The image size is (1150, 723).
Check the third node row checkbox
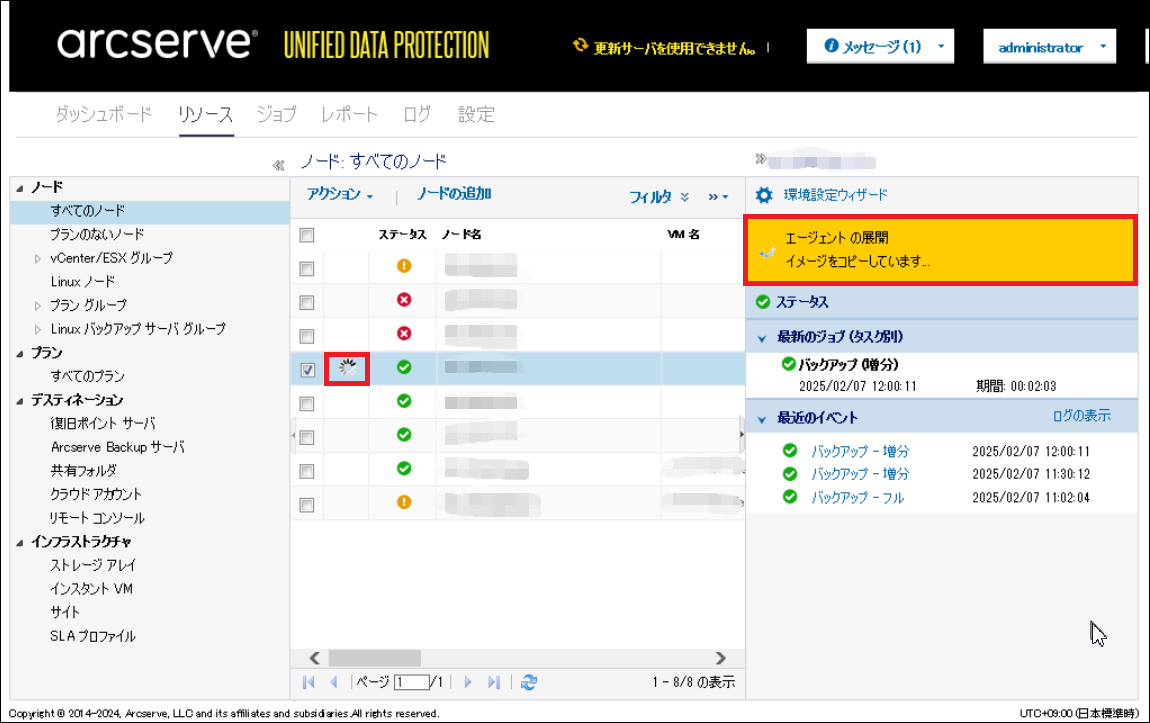(307, 337)
